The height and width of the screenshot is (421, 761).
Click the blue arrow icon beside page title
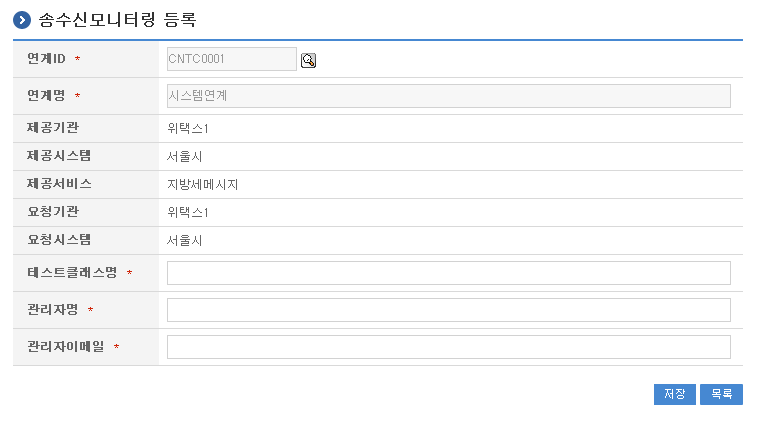(22, 20)
